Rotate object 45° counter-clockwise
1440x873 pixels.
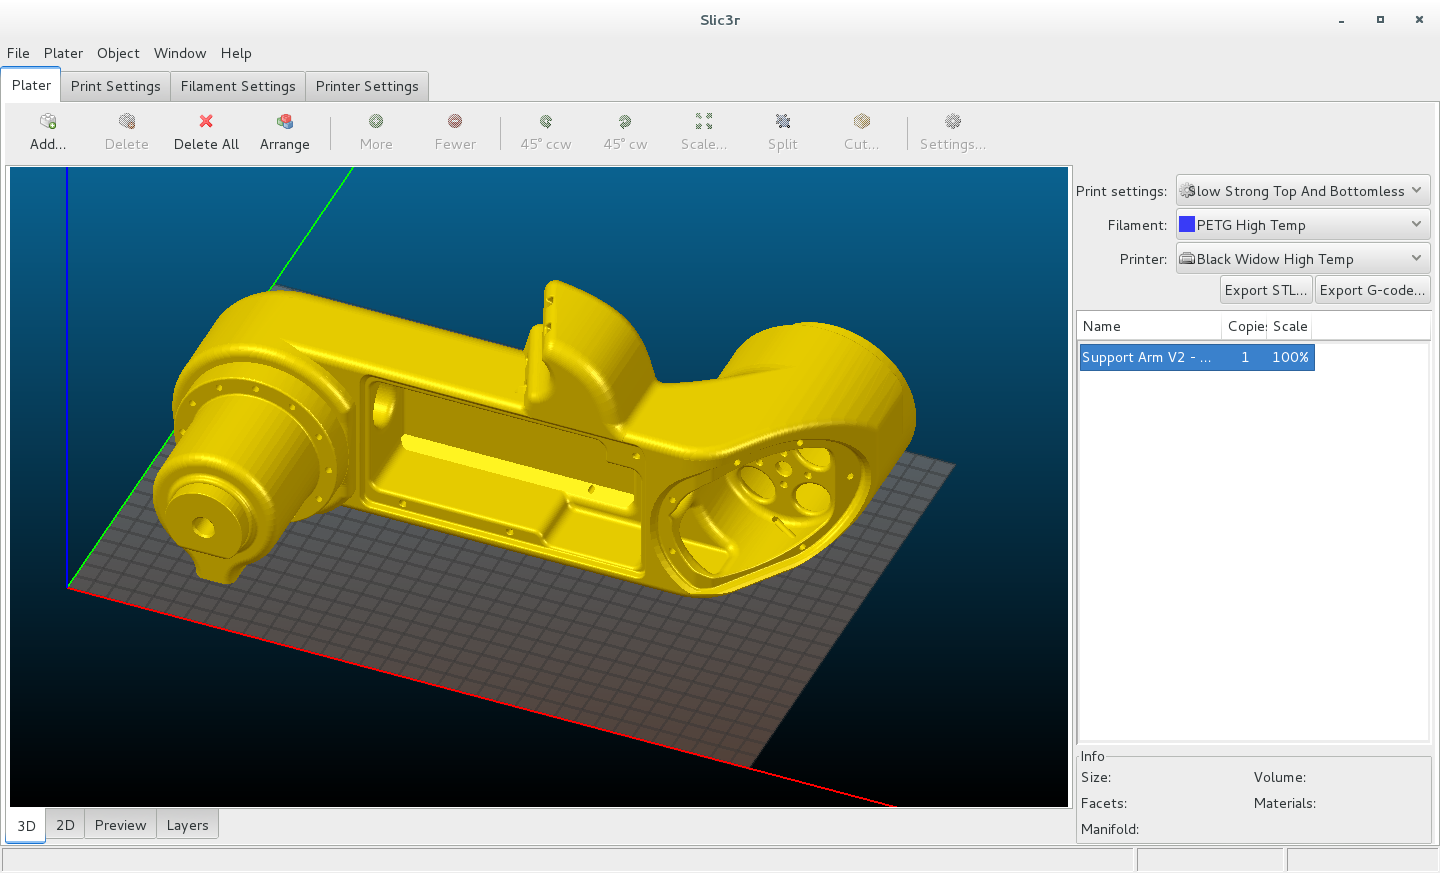point(546,122)
